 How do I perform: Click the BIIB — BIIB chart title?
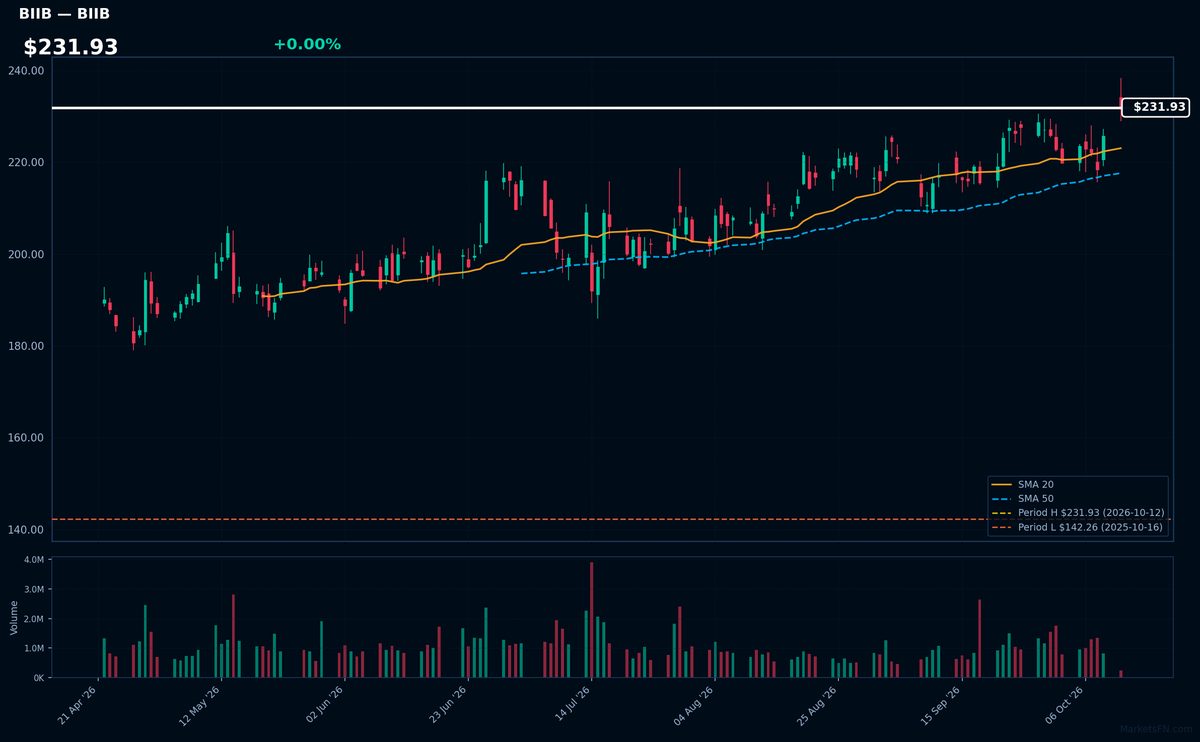tap(64, 14)
